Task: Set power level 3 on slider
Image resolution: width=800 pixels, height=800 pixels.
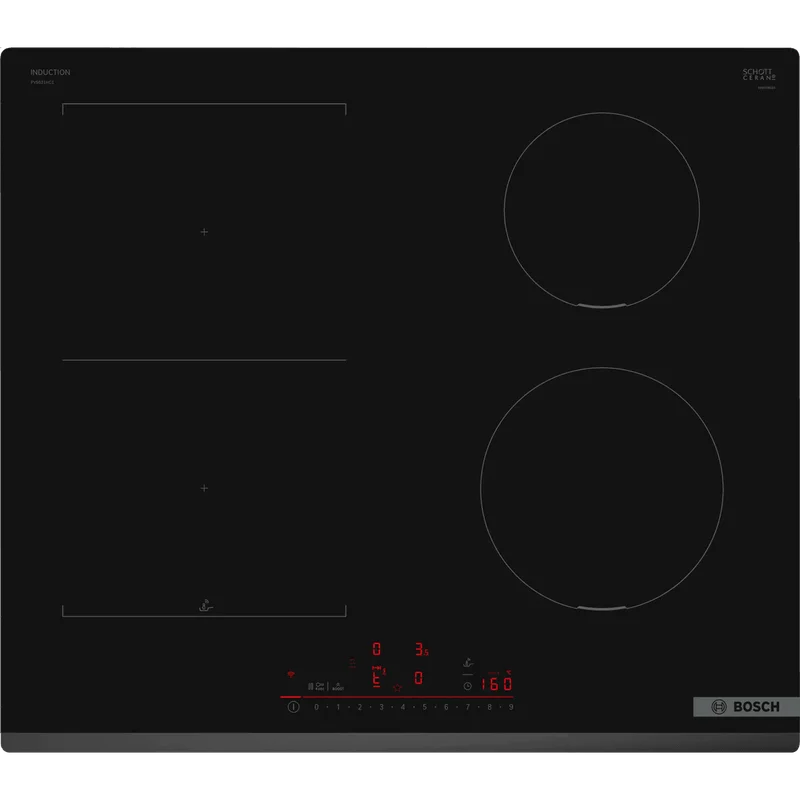Action: pyautogui.click(x=382, y=707)
